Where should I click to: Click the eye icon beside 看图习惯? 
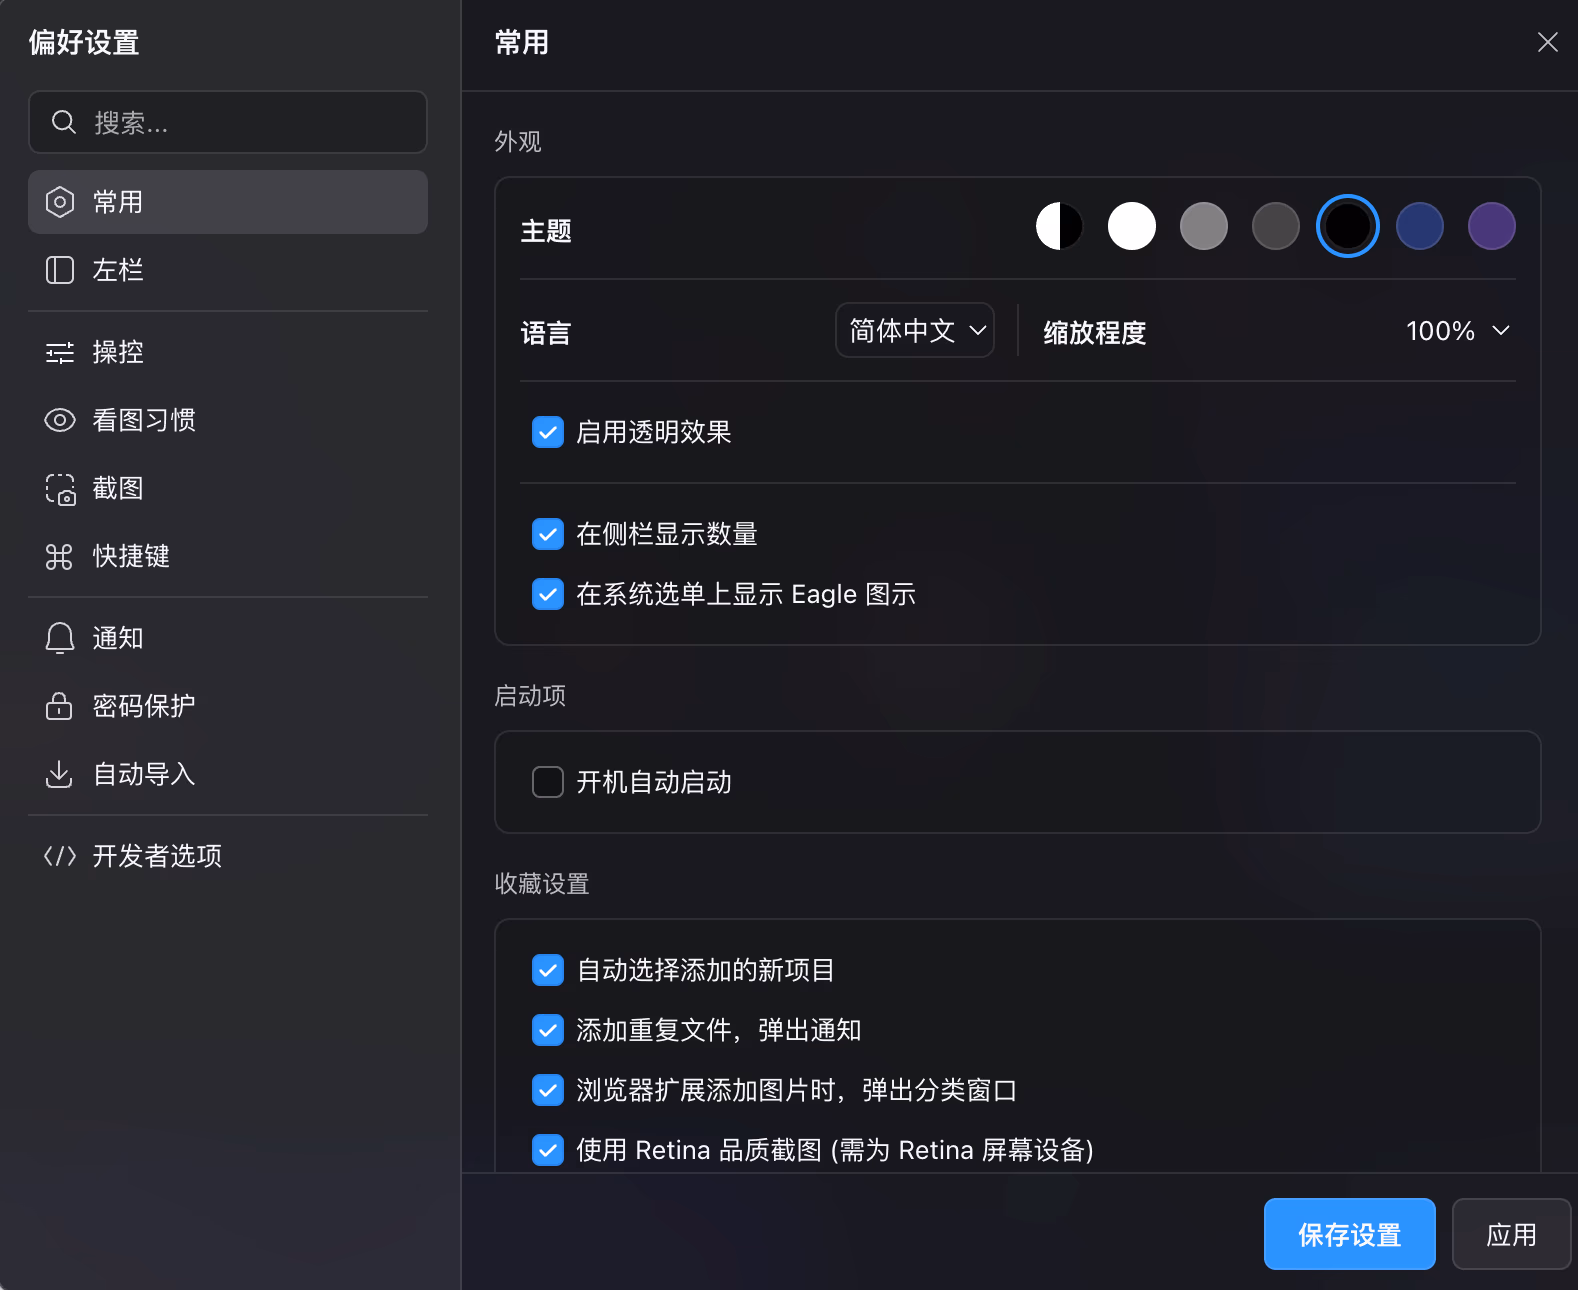tap(60, 420)
